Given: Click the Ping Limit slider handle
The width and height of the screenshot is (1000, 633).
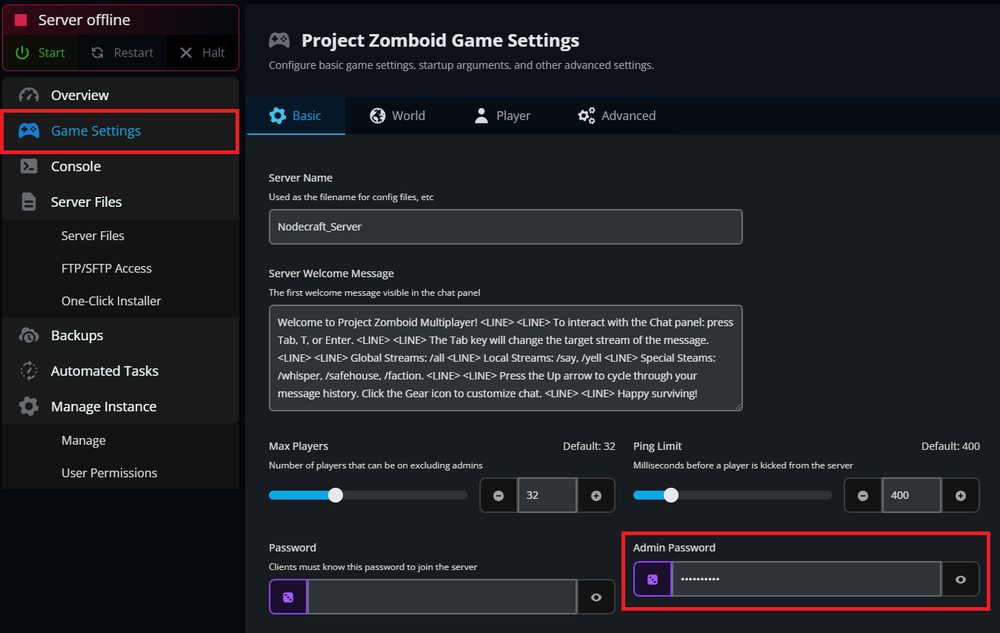Looking at the screenshot, I should [x=670, y=494].
